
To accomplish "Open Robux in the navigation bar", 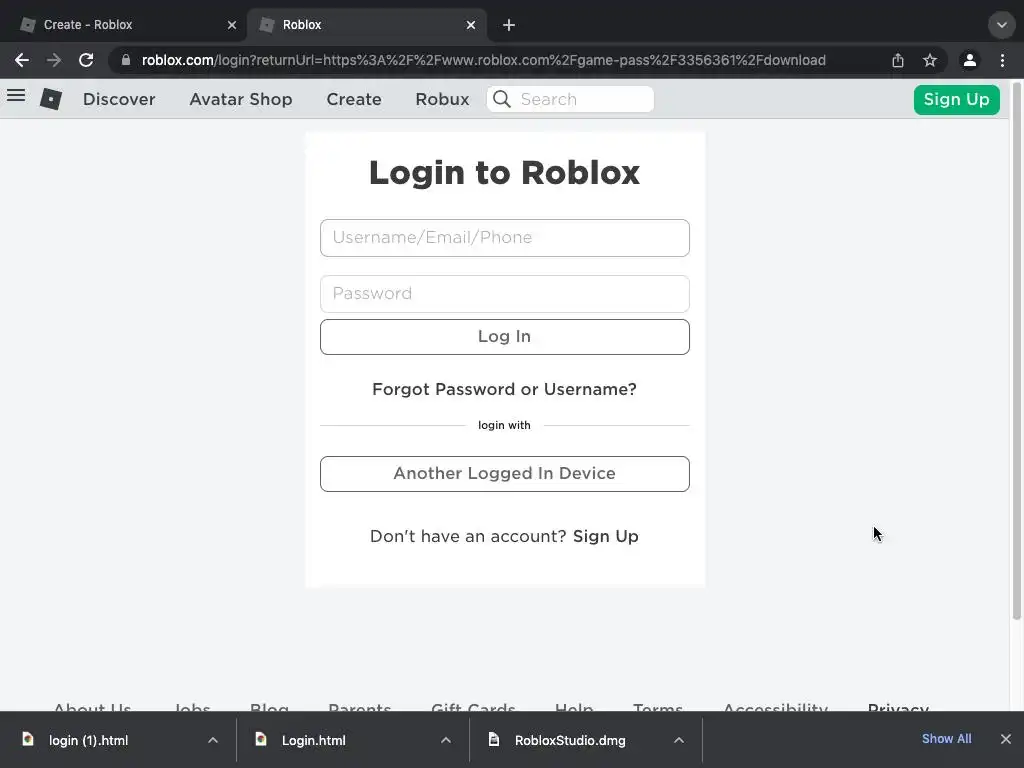I will (442, 99).
